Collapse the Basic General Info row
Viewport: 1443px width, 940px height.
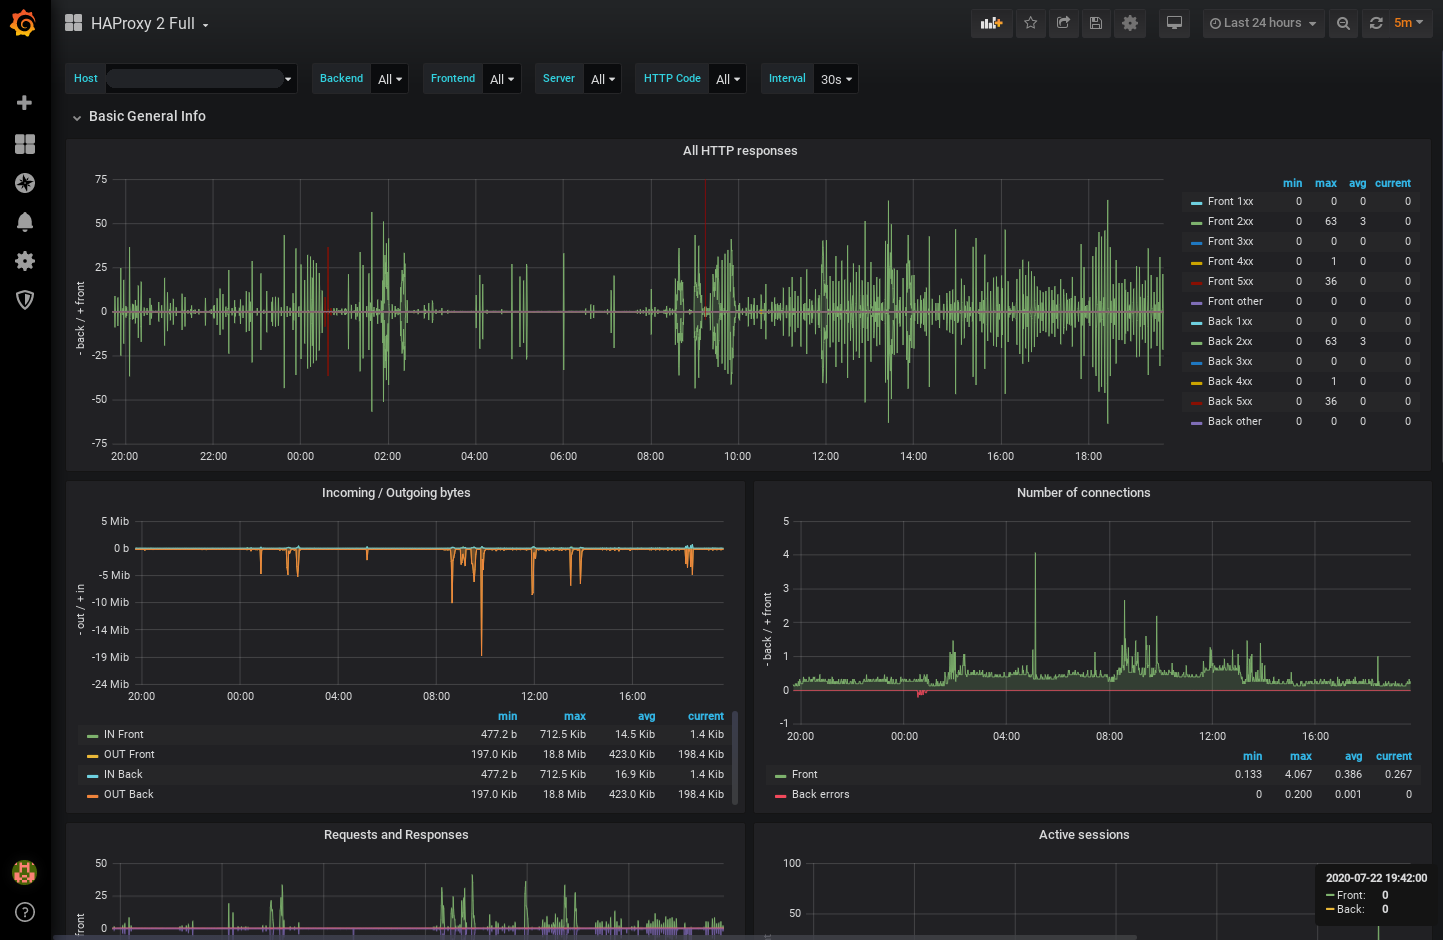[146, 116]
